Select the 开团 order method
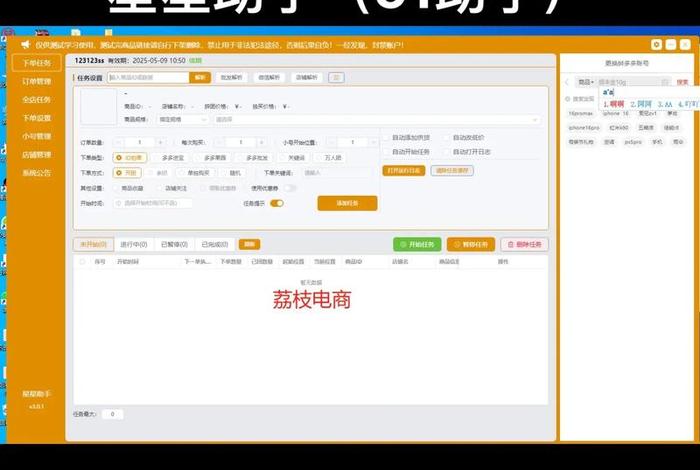This screenshot has height=470, width=700. (127, 173)
